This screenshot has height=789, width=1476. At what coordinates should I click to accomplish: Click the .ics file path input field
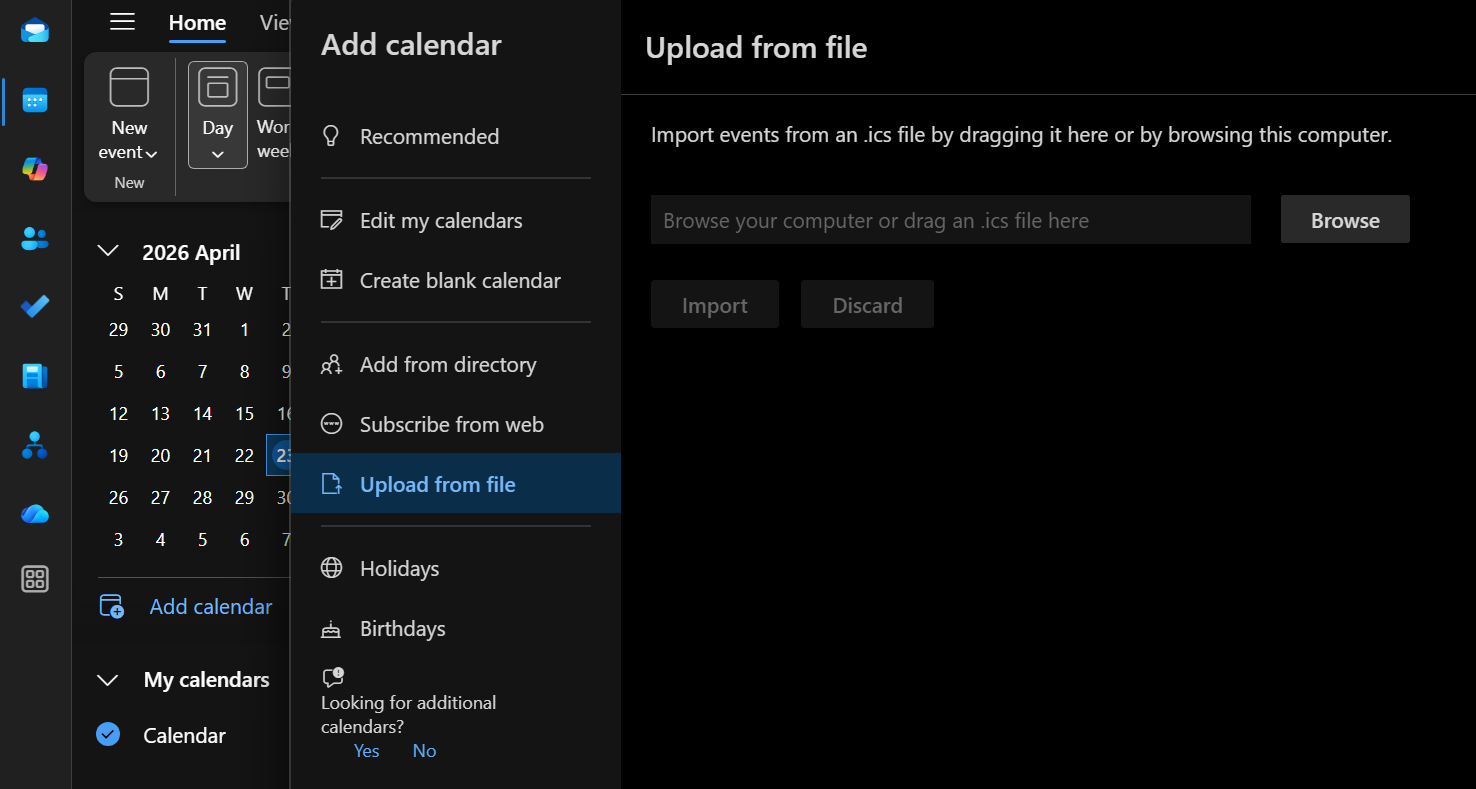click(x=951, y=219)
